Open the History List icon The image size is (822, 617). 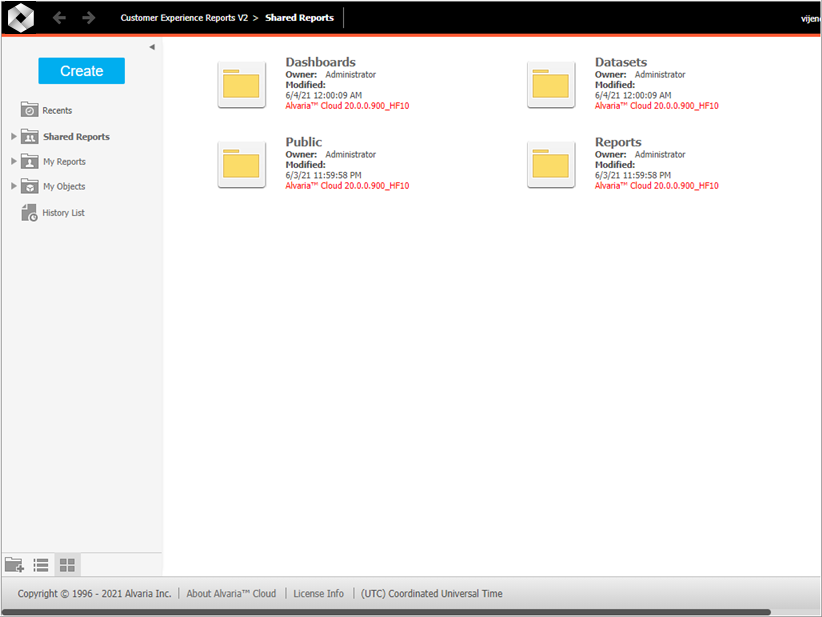(30, 212)
